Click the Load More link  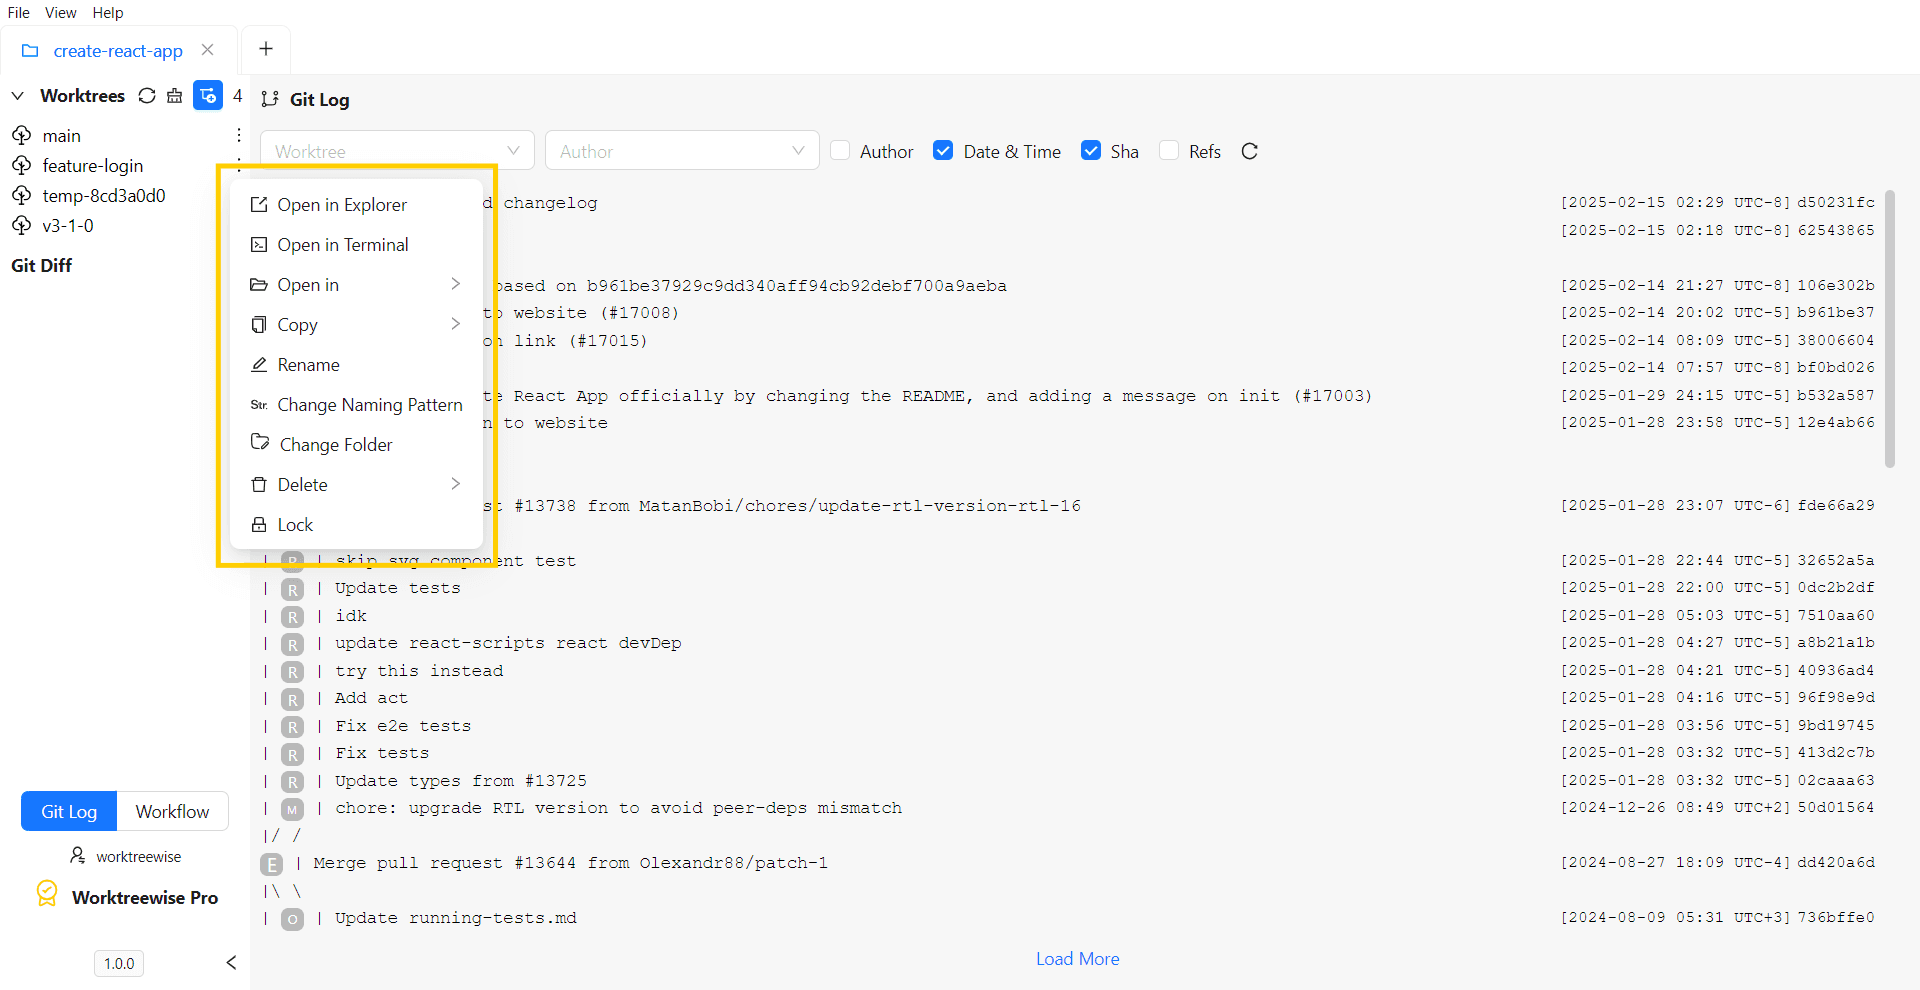[x=1077, y=958]
